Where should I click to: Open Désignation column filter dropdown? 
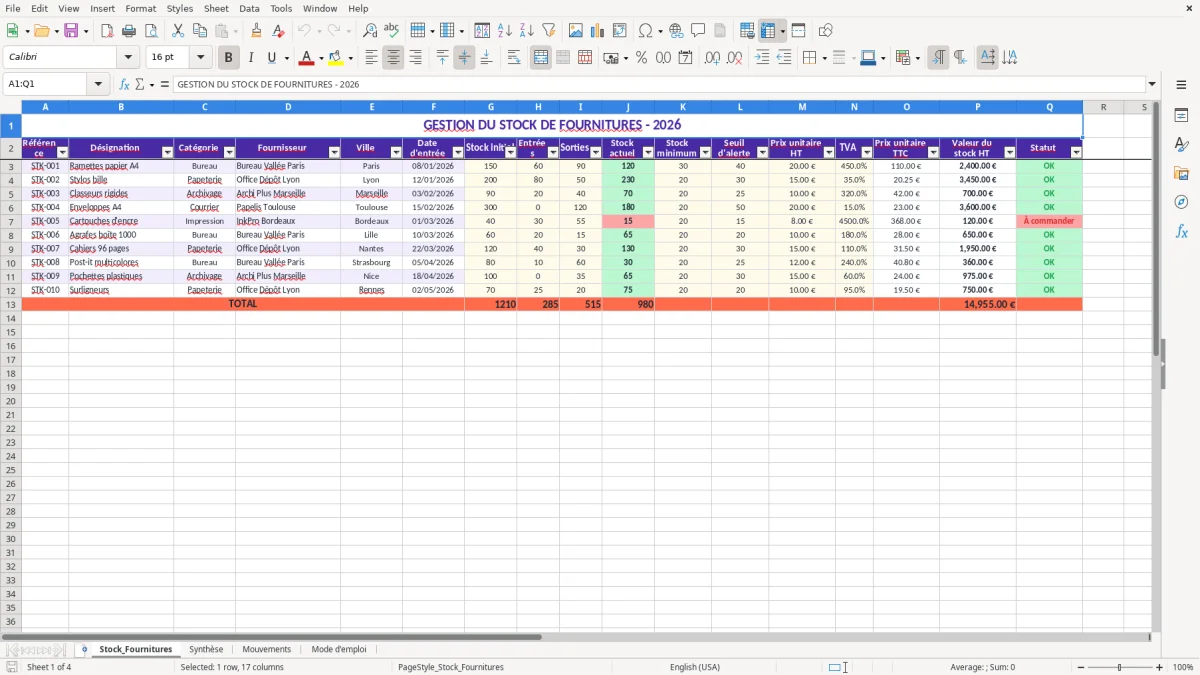[x=167, y=153]
